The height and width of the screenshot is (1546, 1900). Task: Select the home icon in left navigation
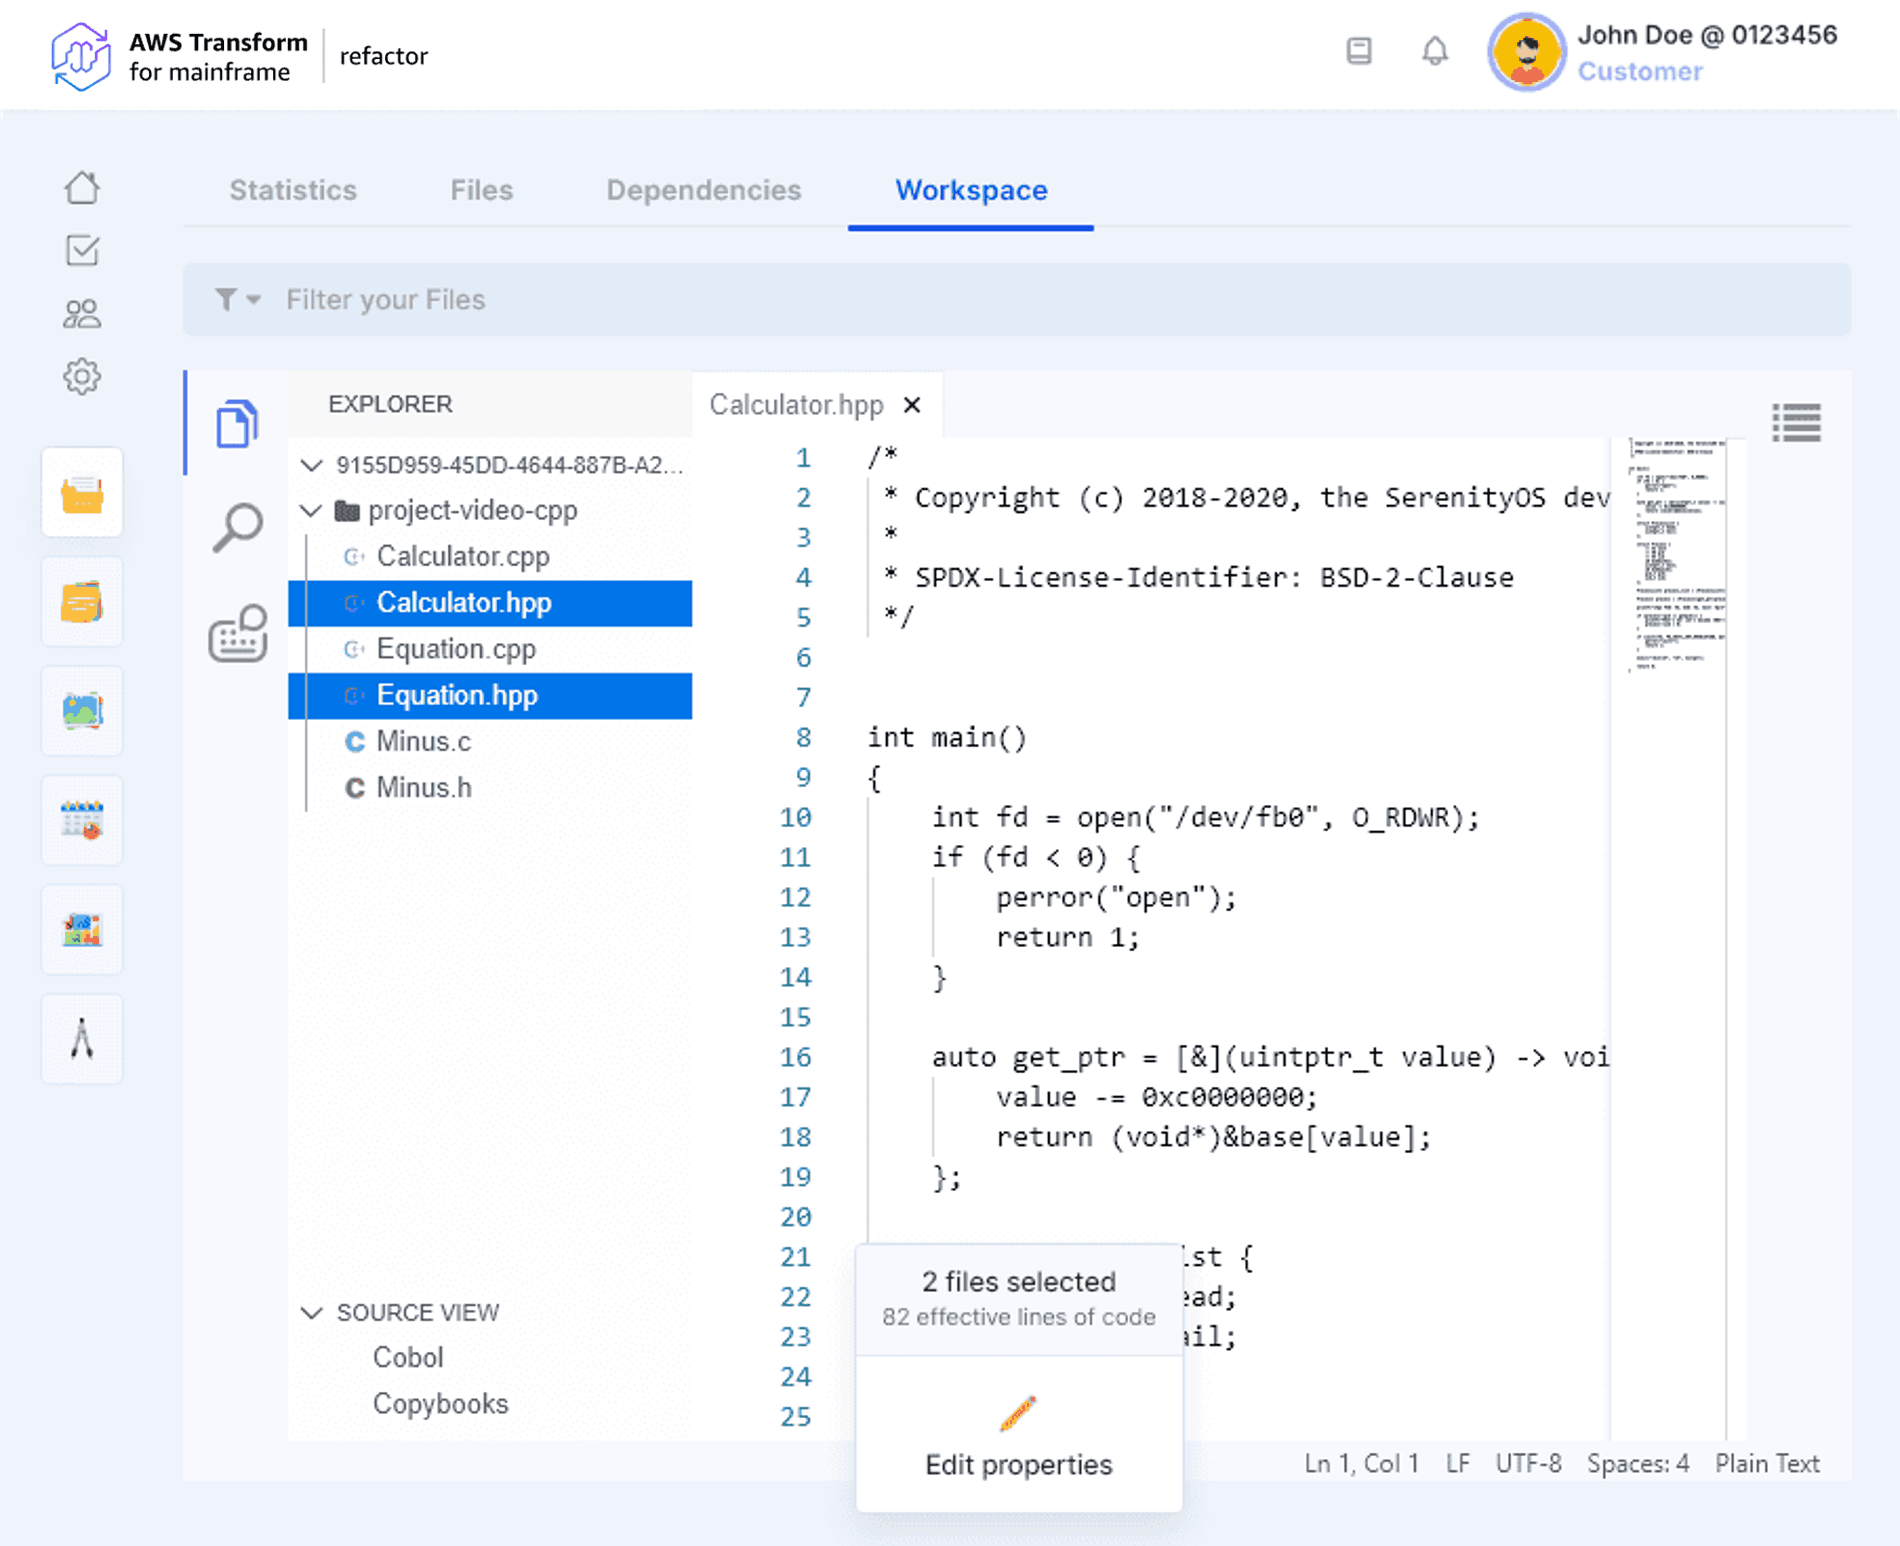pos(83,187)
